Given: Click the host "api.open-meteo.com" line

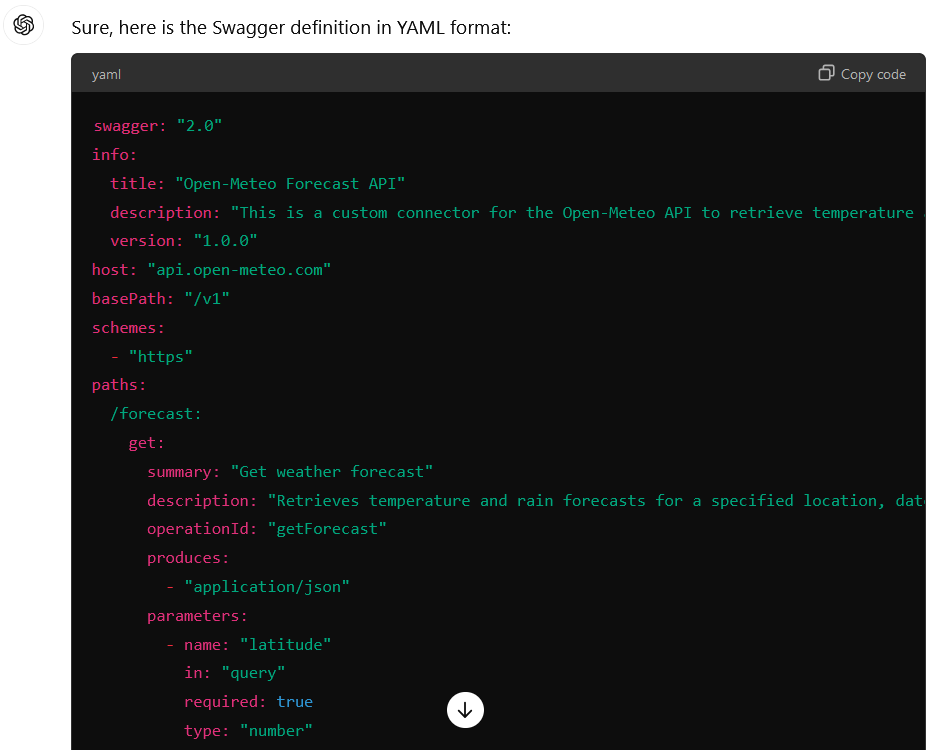Looking at the screenshot, I should click(x=211, y=270).
